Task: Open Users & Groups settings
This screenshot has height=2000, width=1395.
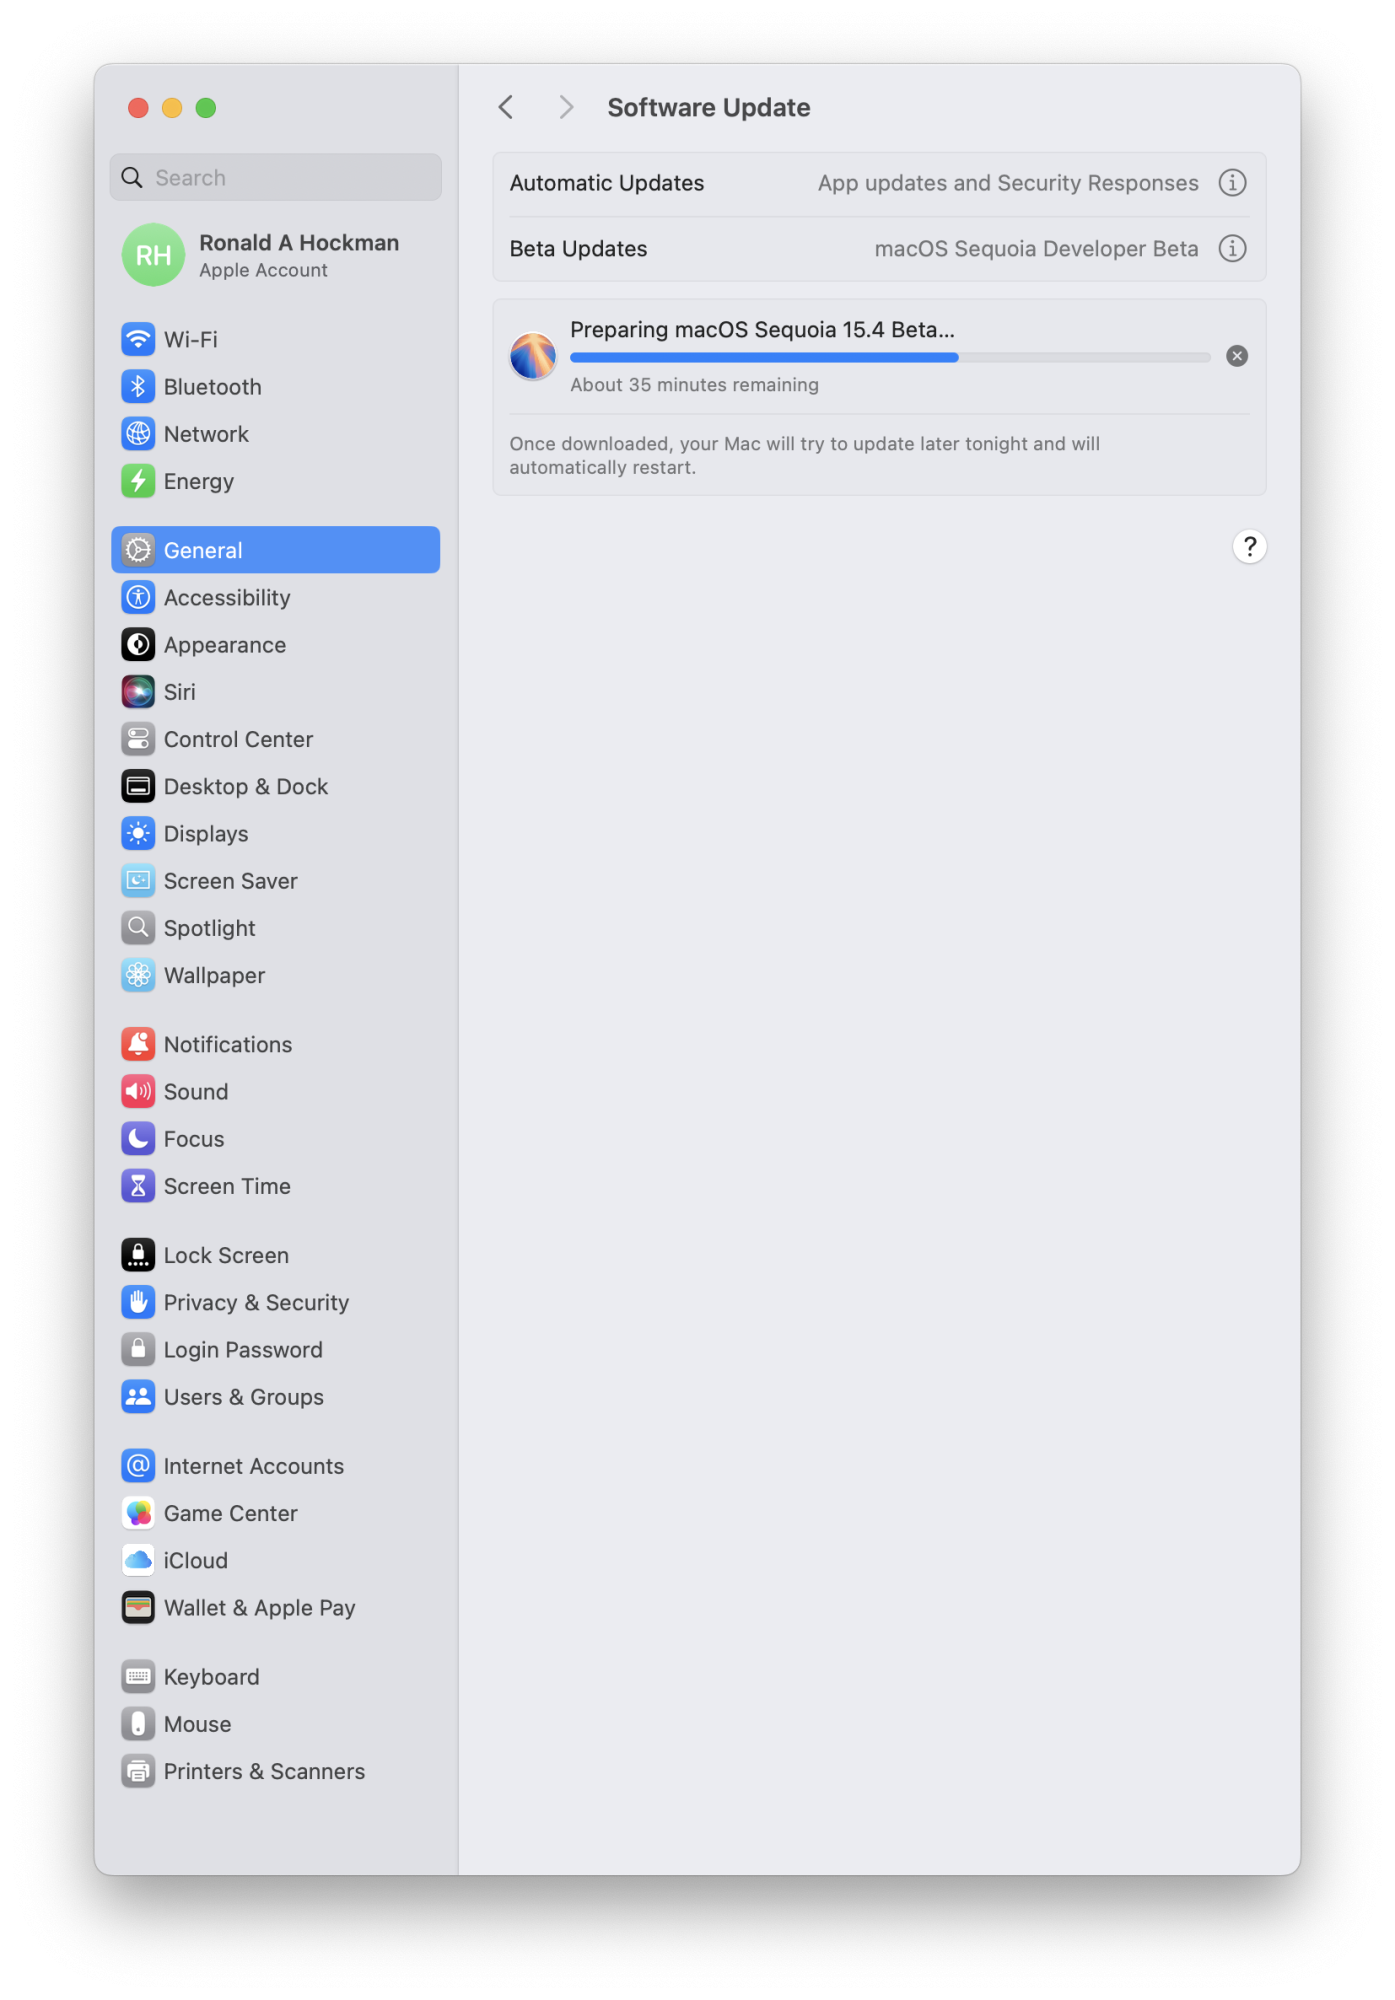Action: (275, 1397)
